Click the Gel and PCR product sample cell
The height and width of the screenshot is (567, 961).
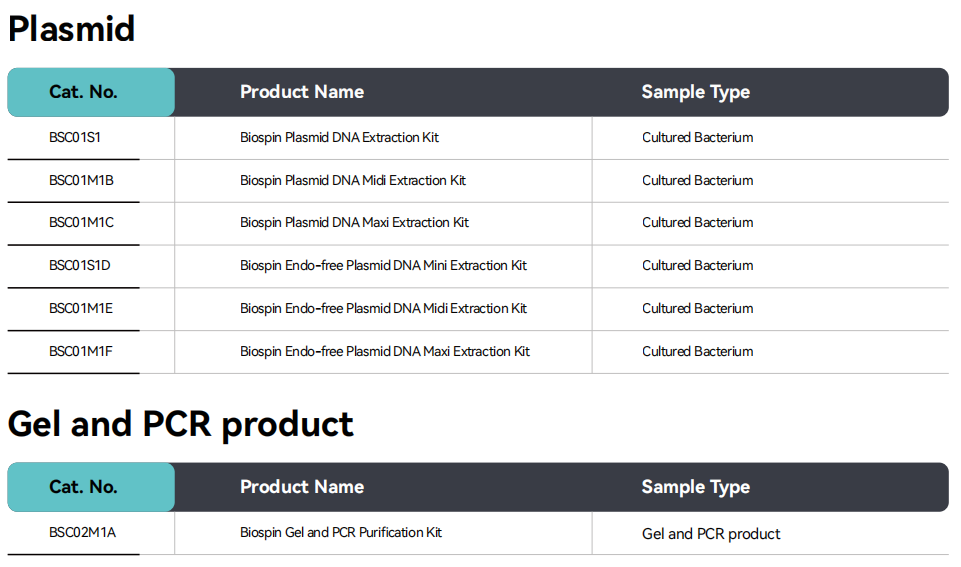point(711,534)
